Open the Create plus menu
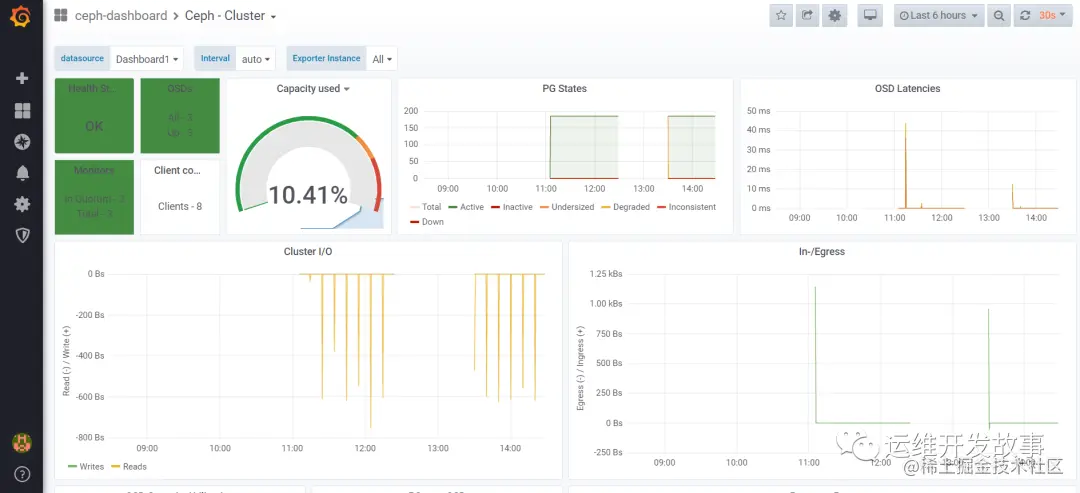Image resolution: width=1080 pixels, height=493 pixels. [22, 78]
